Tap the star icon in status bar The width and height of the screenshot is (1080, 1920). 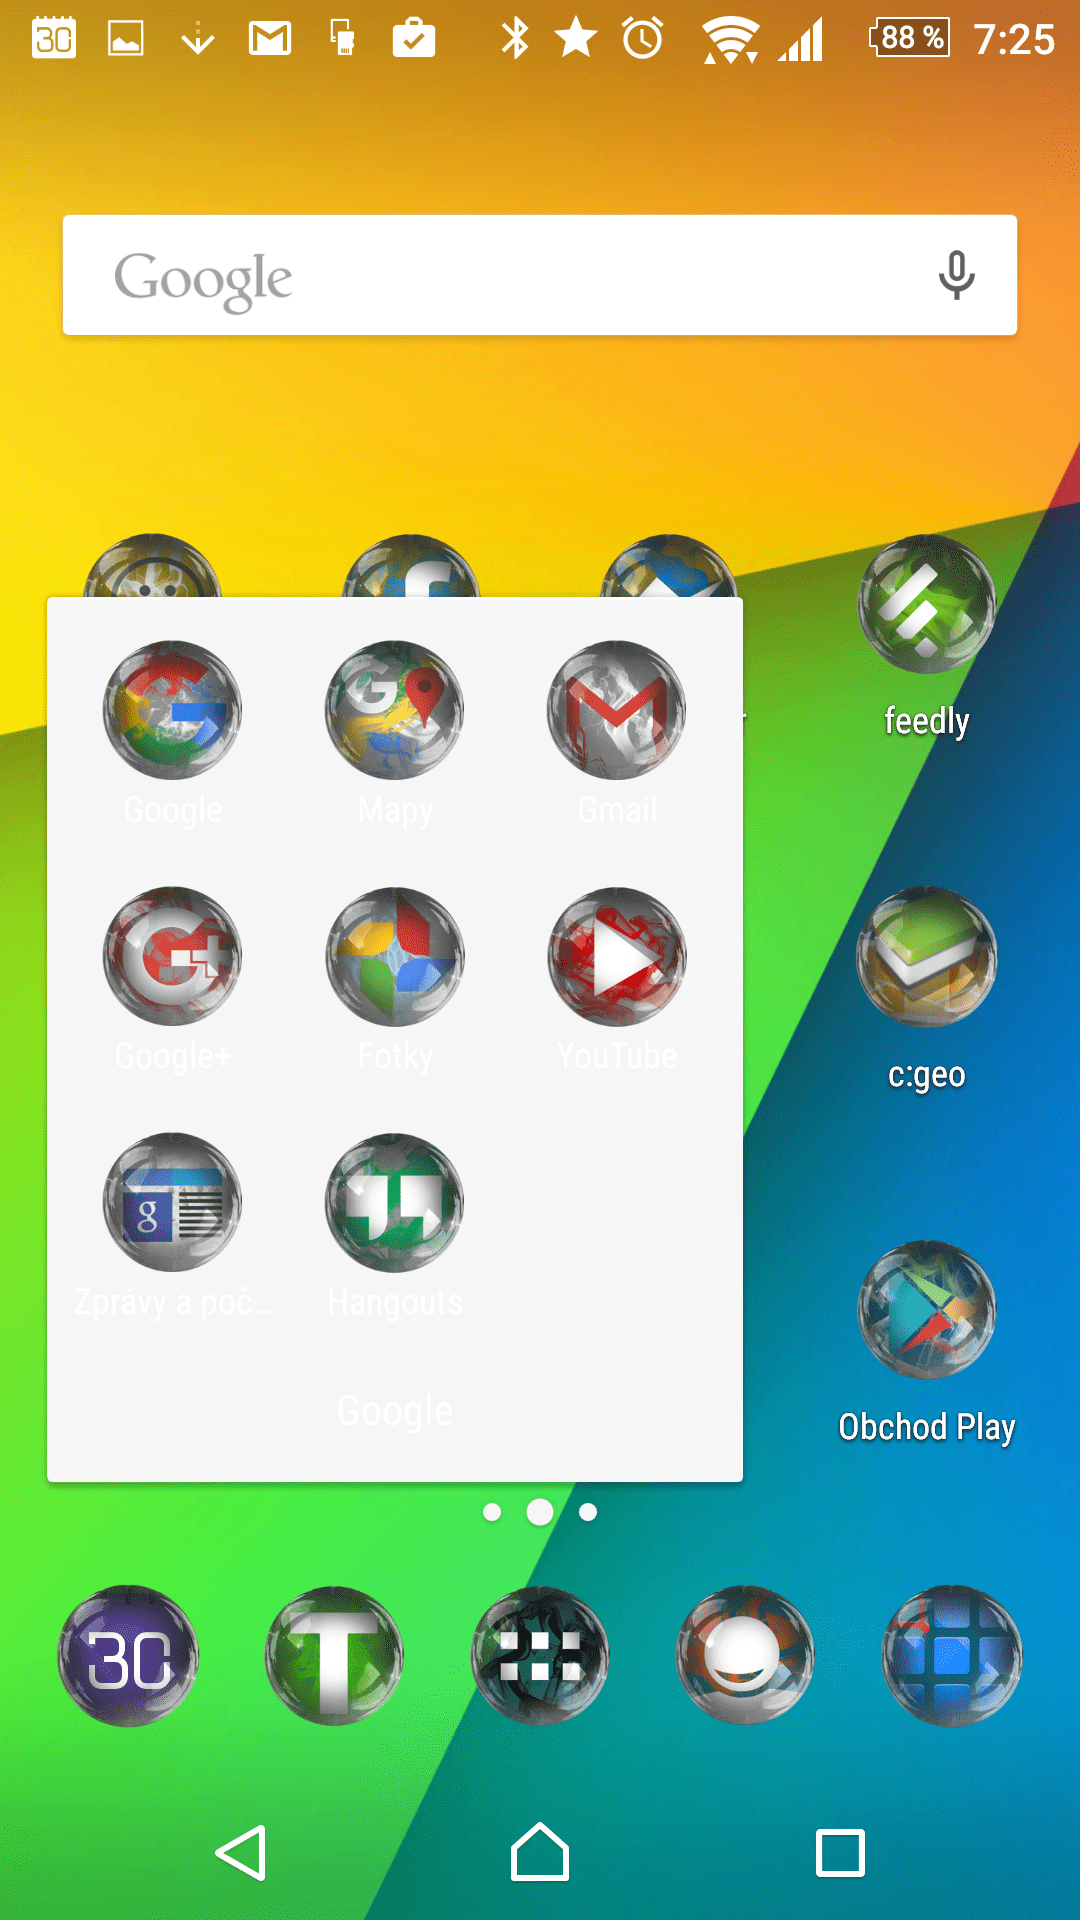click(577, 38)
